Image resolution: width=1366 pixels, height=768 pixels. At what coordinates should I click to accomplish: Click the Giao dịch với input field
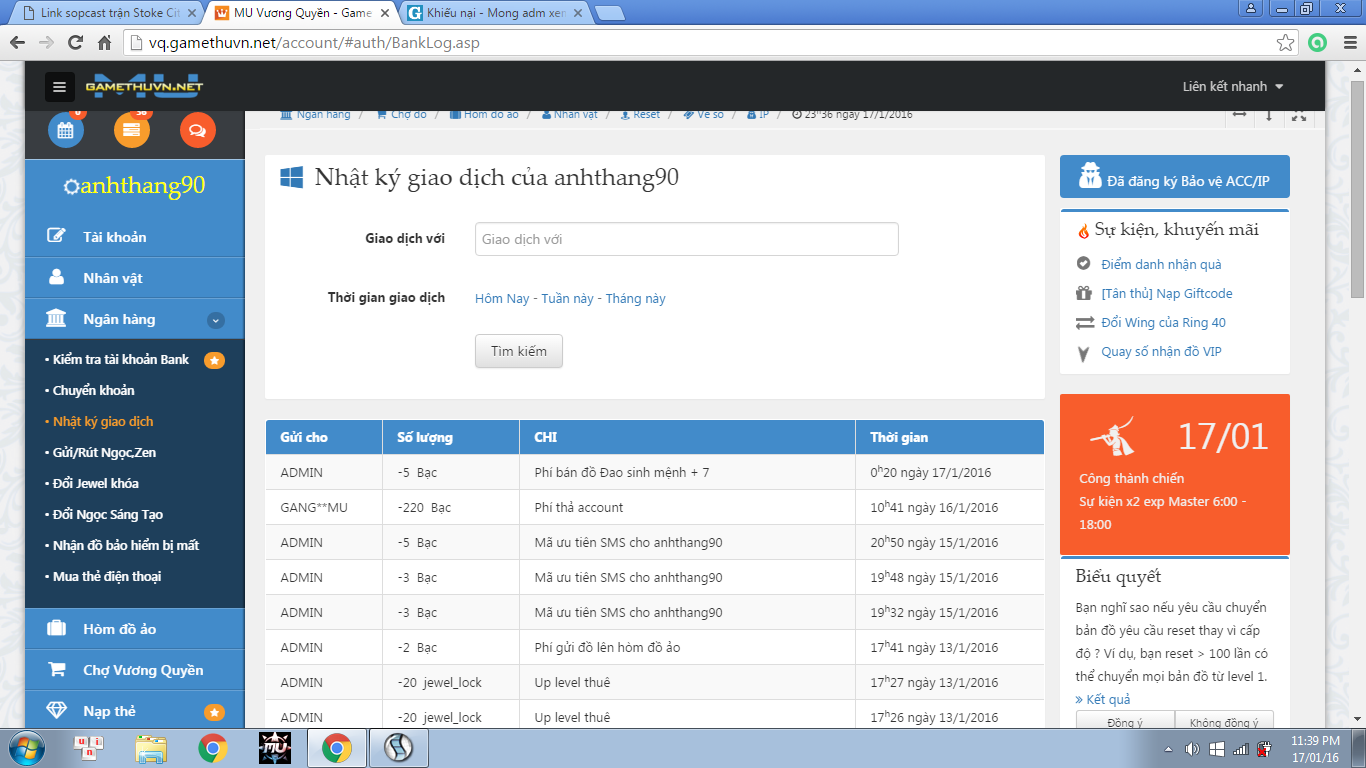click(x=686, y=239)
